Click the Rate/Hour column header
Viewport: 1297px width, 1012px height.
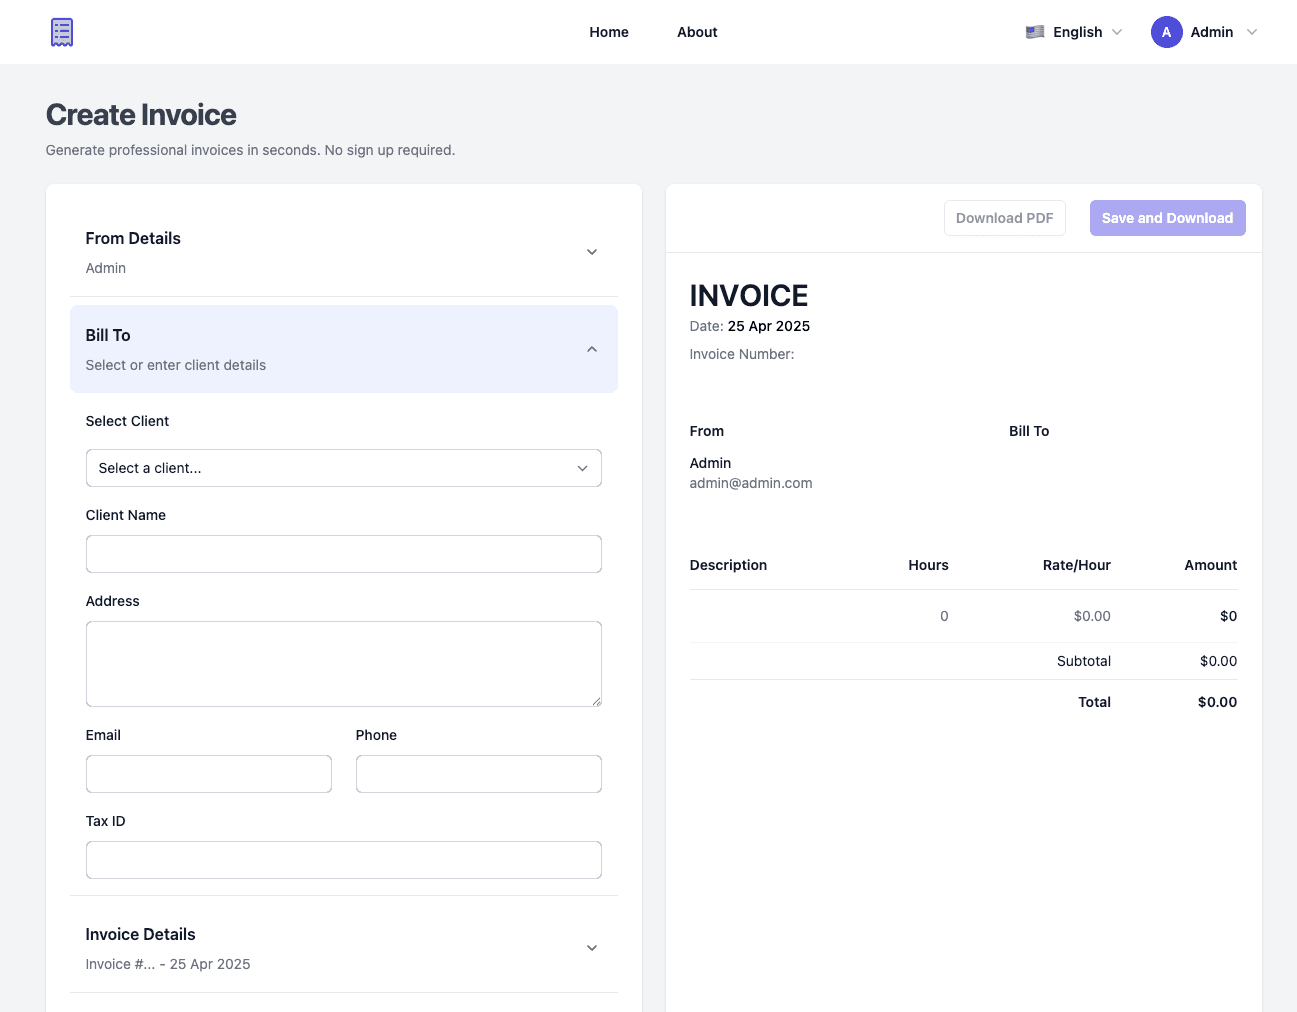click(x=1077, y=565)
